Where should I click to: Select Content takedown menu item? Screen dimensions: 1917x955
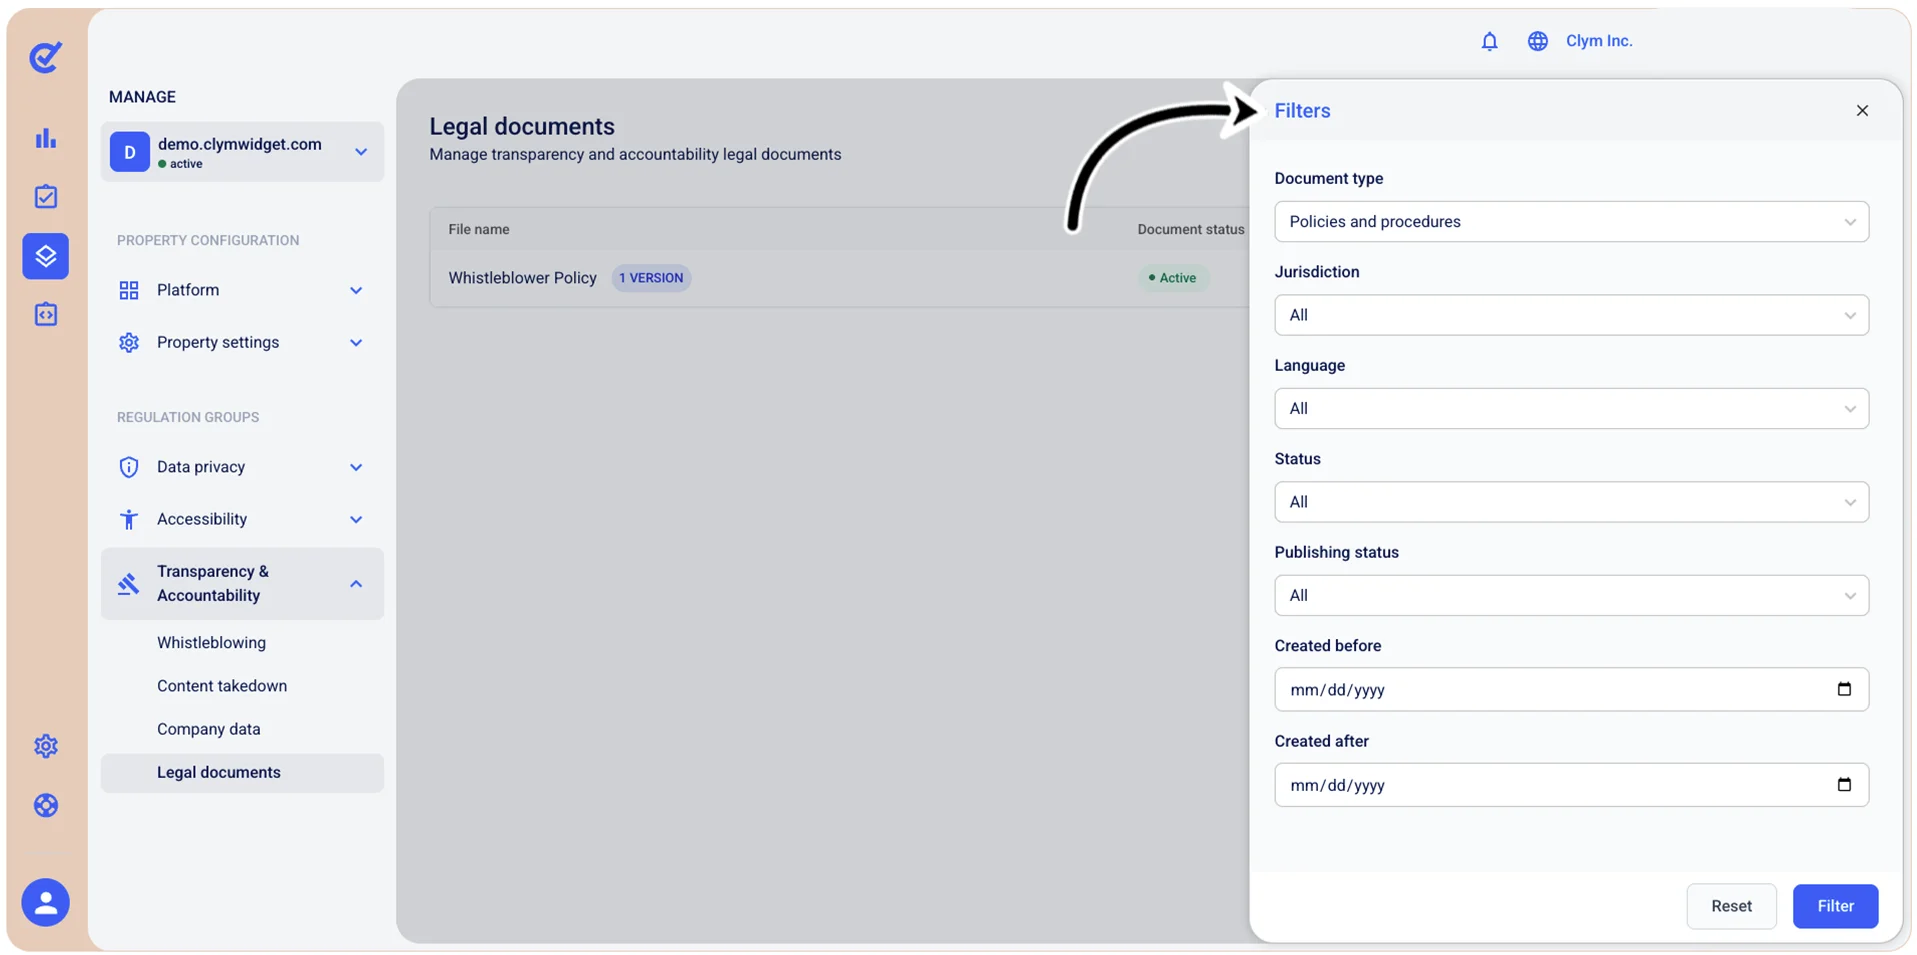222,686
